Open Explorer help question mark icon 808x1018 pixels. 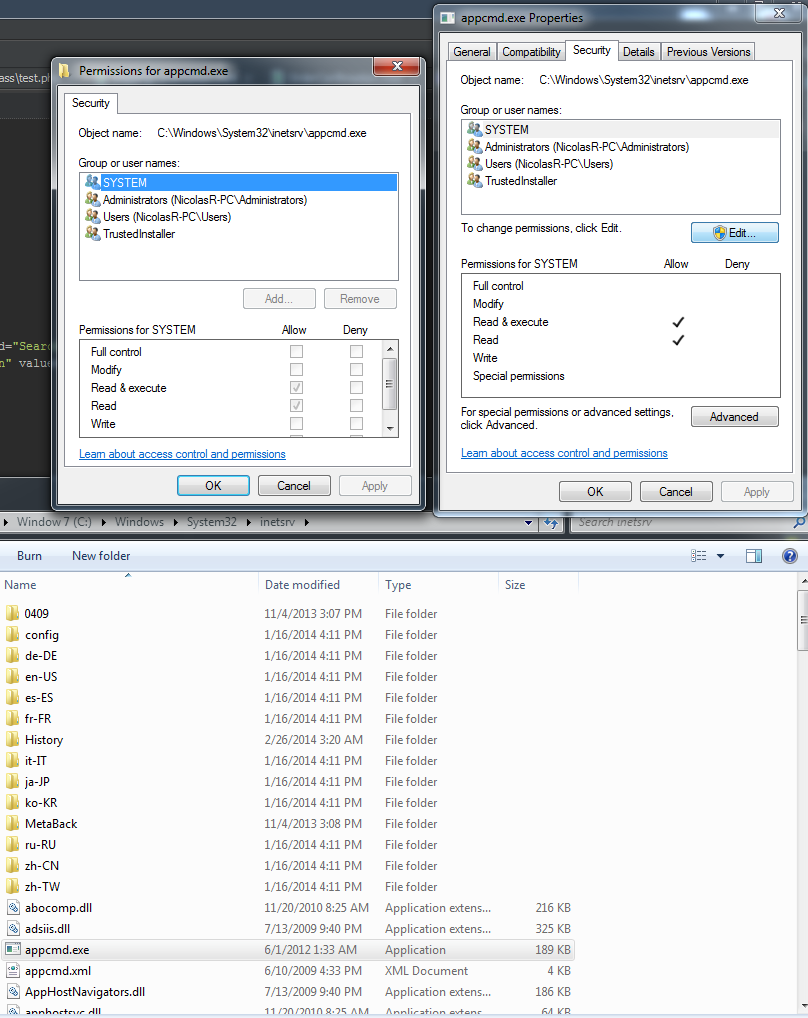click(790, 556)
